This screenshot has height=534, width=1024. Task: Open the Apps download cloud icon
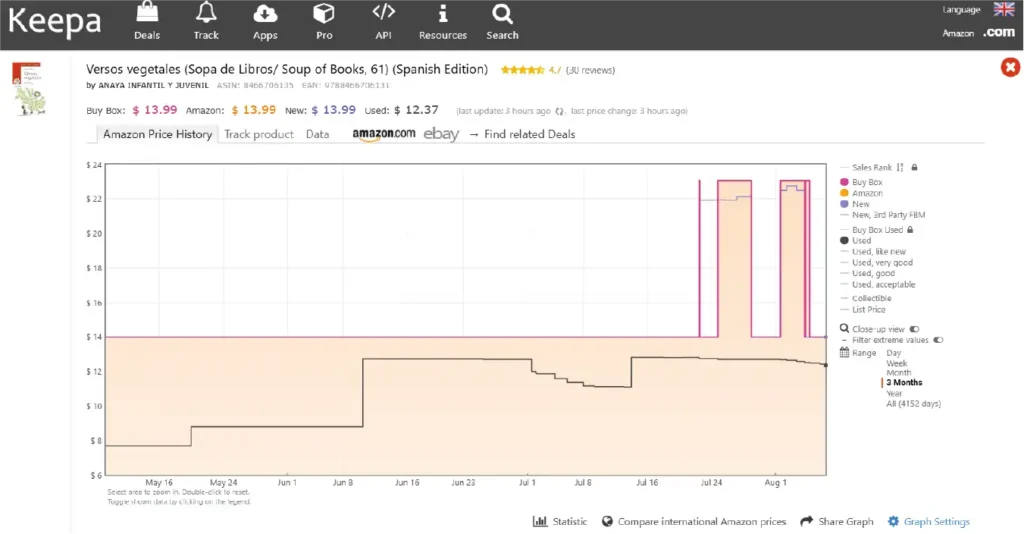tap(265, 13)
